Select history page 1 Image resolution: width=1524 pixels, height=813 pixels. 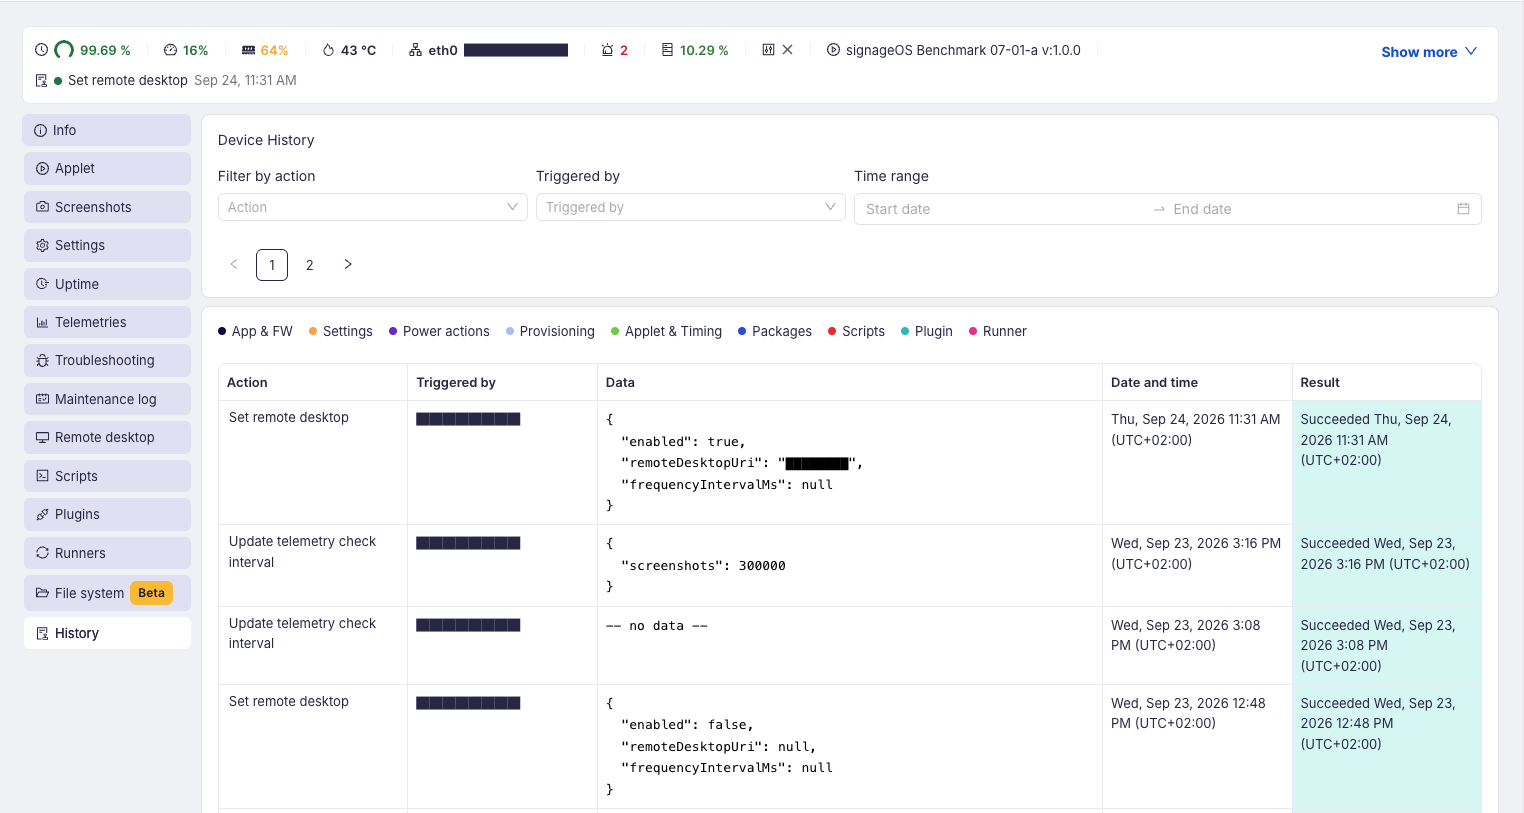click(x=272, y=265)
